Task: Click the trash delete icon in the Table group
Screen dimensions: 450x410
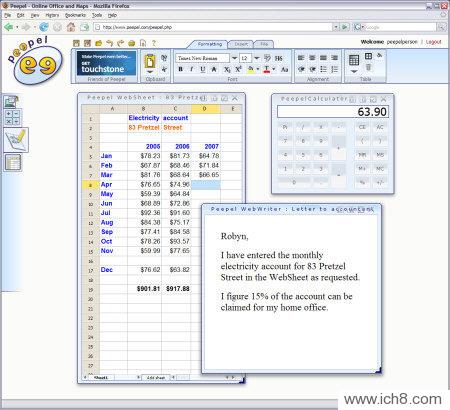Action: tap(368, 67)
